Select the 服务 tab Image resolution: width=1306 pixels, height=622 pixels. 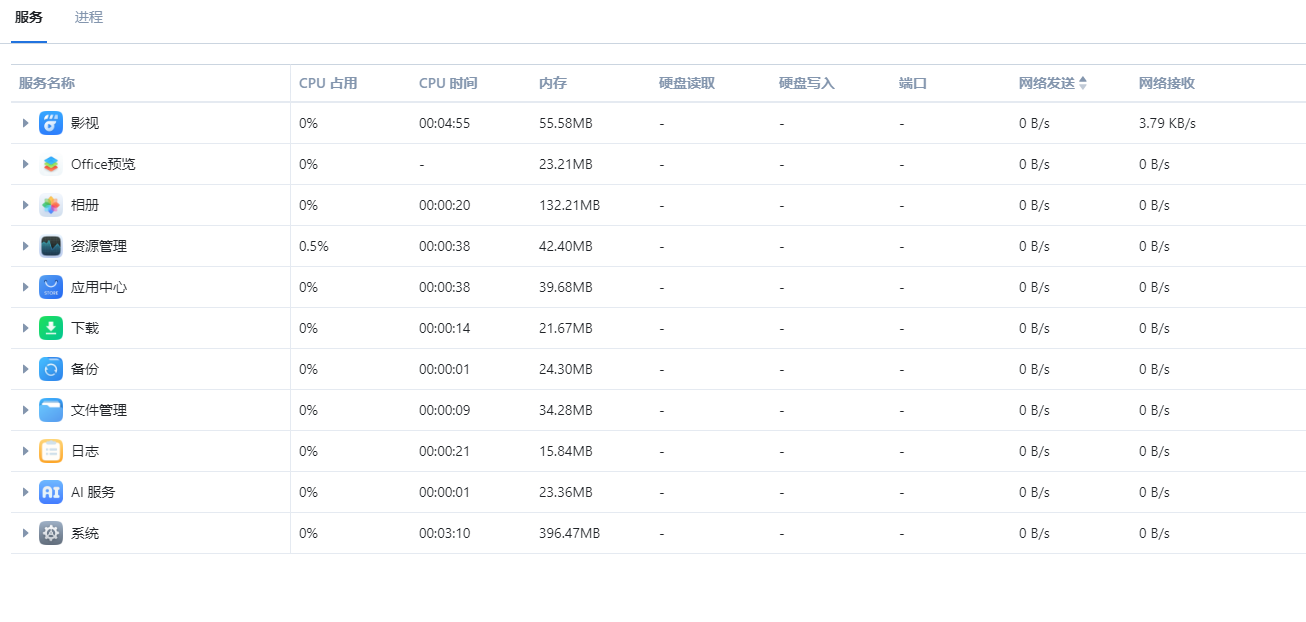coord(29,18)
